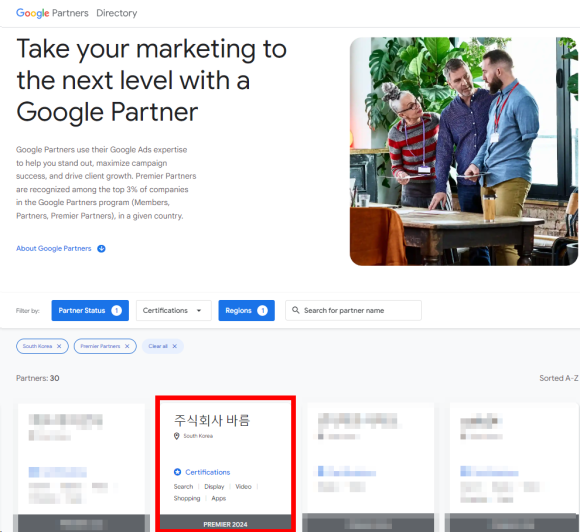This screenshot has height=532, width=580.
Task: Expand the Certifications filter dropdown
Action: [x=173, y=310]
